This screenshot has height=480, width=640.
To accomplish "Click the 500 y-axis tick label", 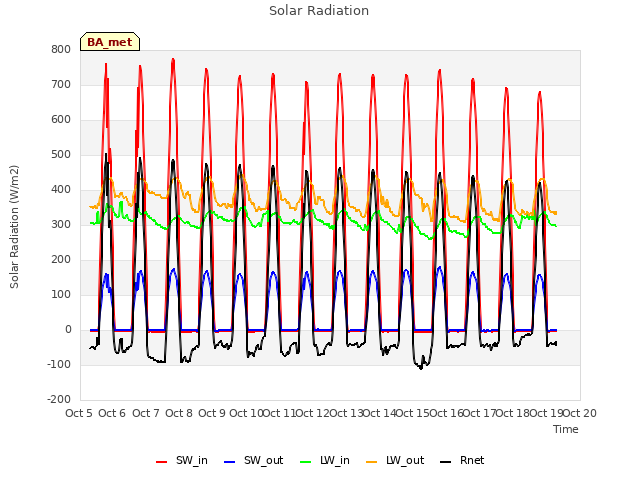I will coord(61,155).
